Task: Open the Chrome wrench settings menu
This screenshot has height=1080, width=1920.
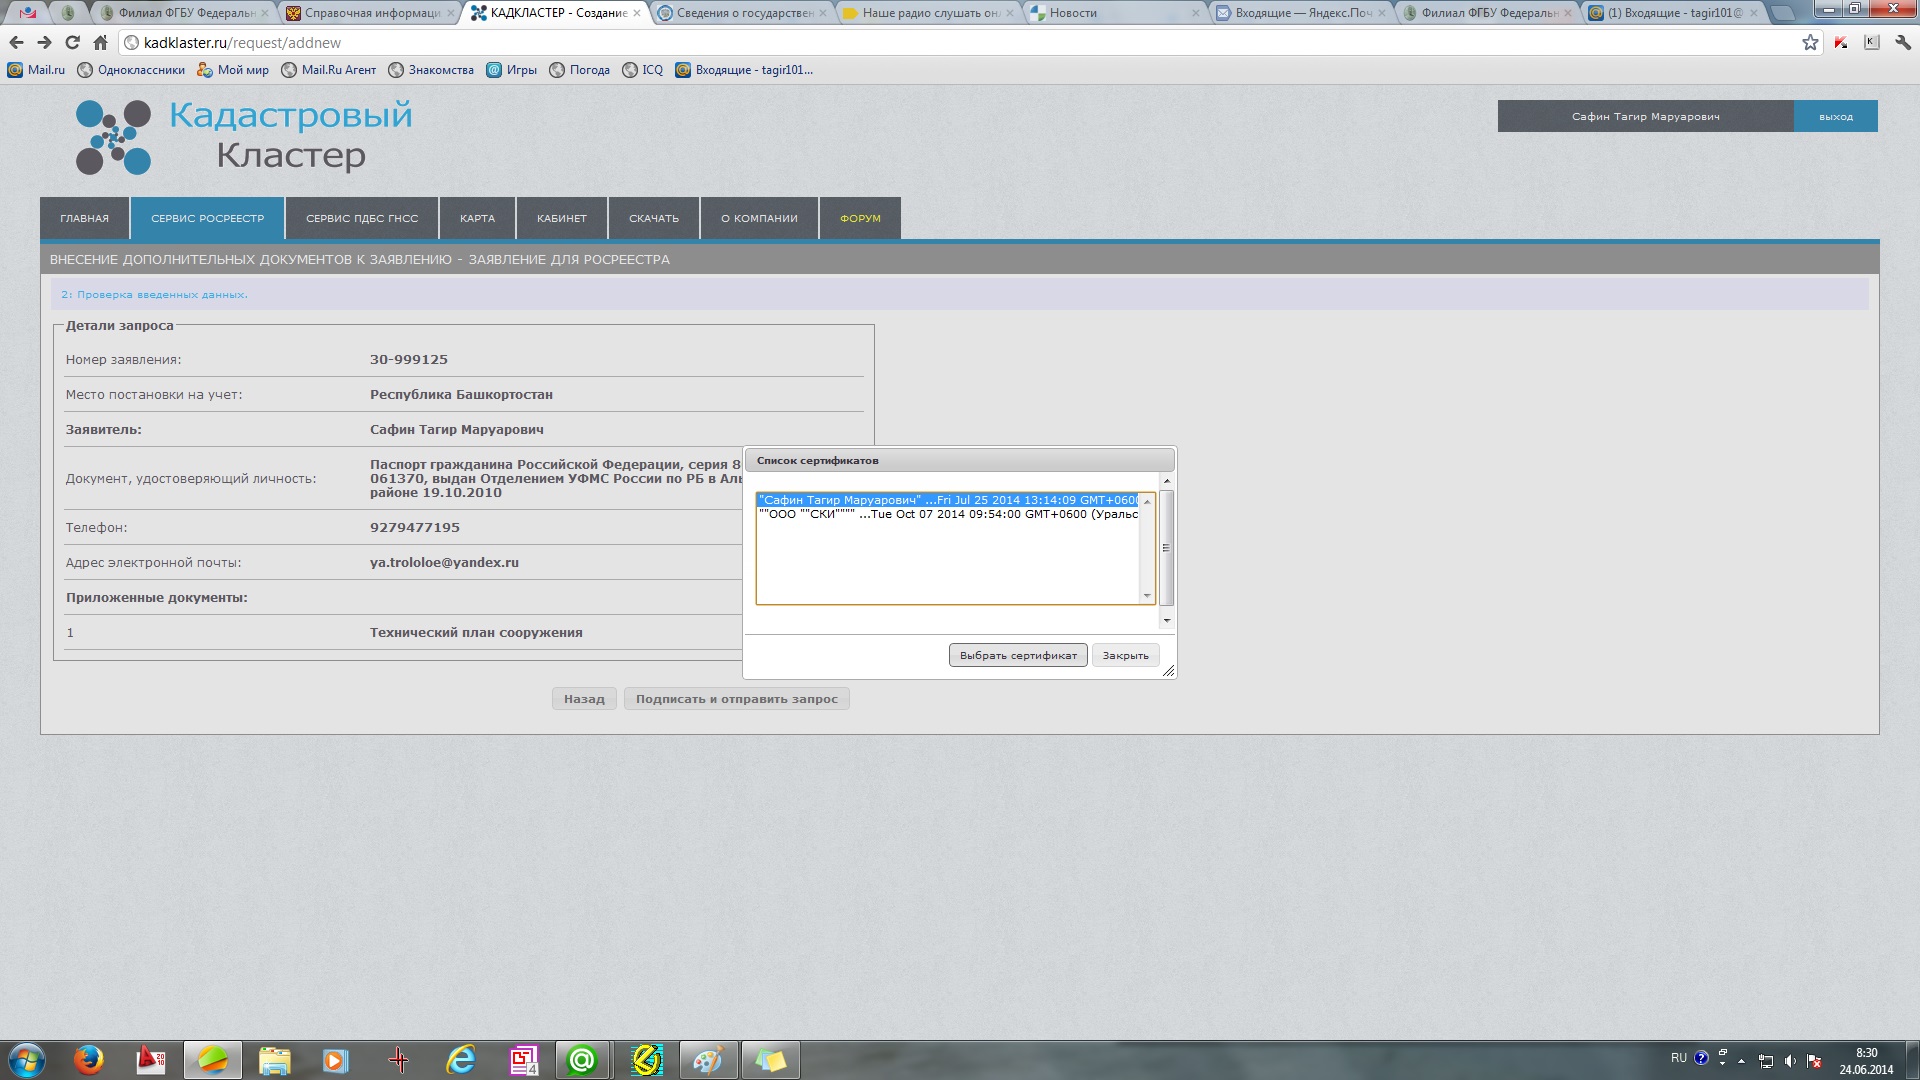Action: (x=1903, y=42)
